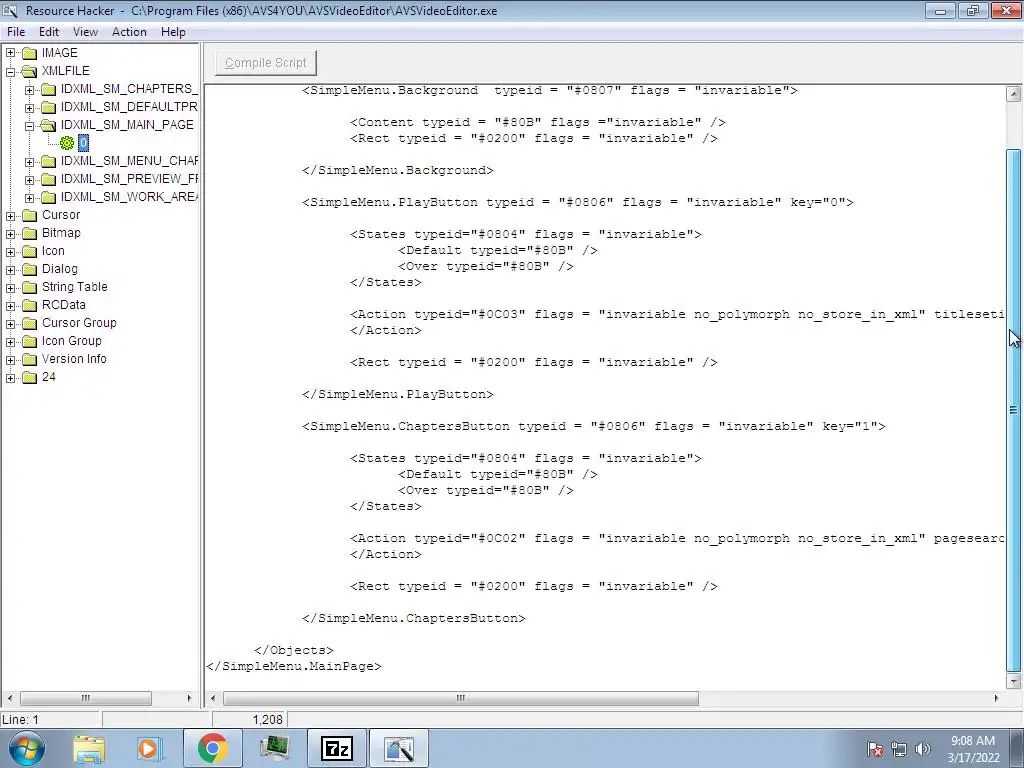Click the Bitmap folder icon

point(29,233)
